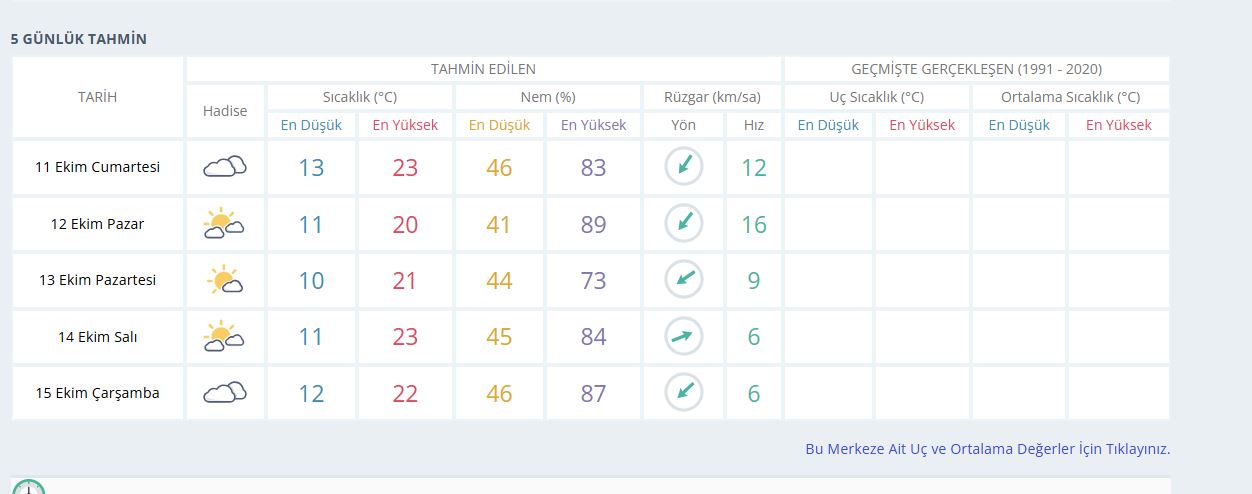Click the weather icon for 14 Ekim Salı
The width and height of the screenshot is (1252, 494).
click(225, 337)
